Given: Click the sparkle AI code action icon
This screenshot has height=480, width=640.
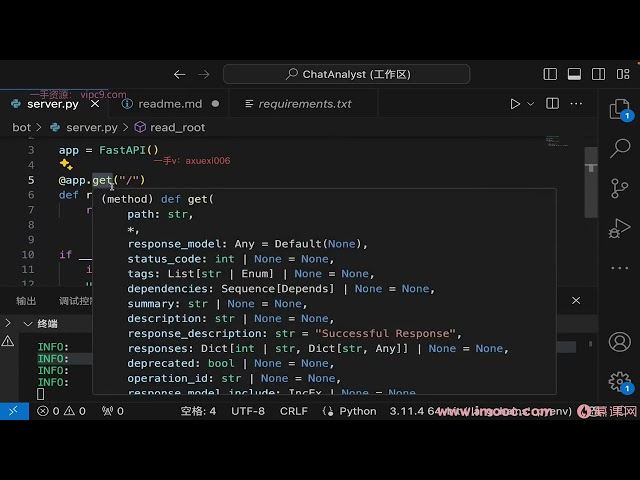Looking at the screenshot, I should tap(66, 164).
